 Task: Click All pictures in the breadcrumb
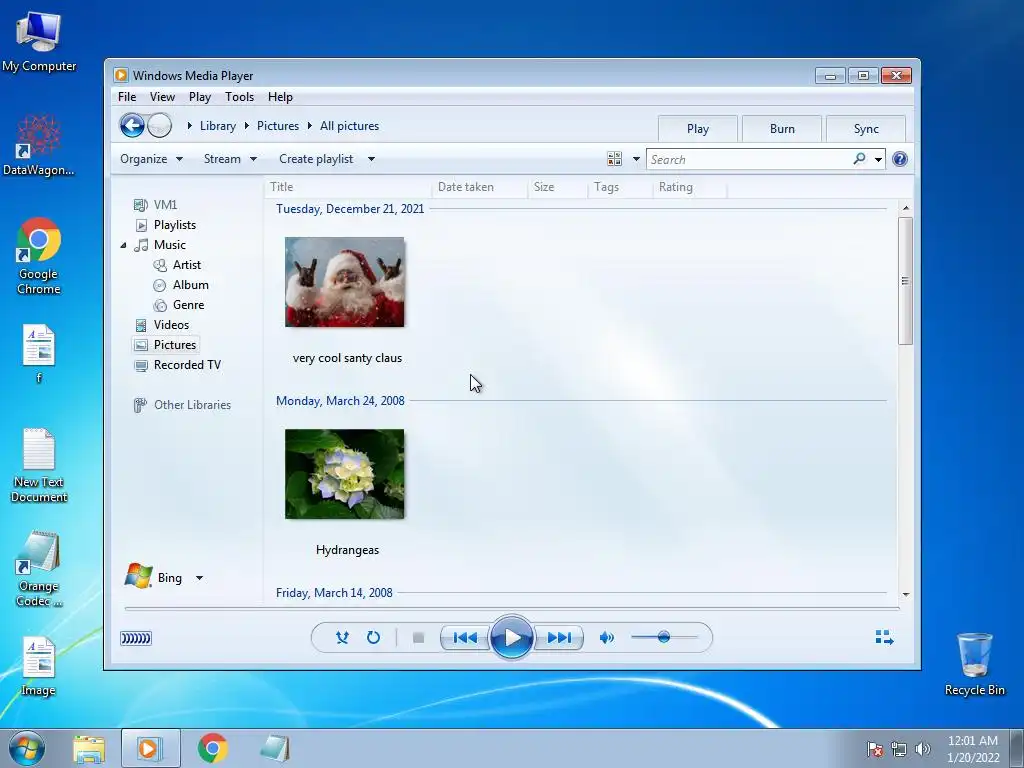tap(349, 125)
